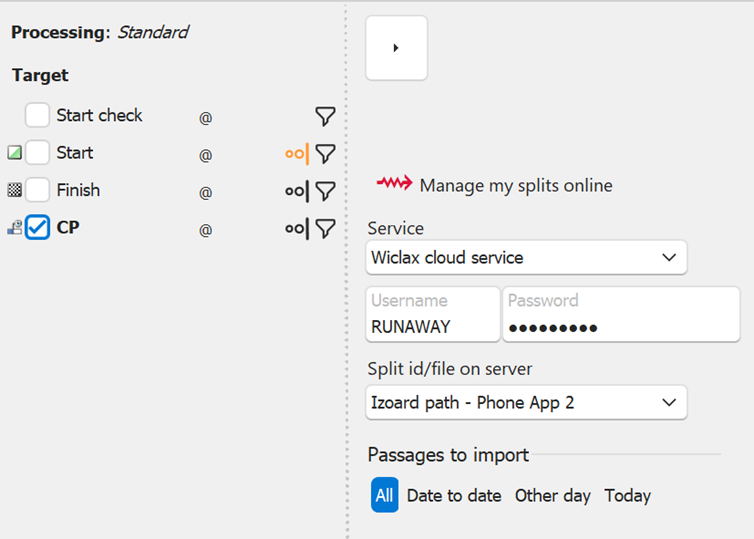The image size is (754, 539).
Task: Click the filter icon in Finish row
Action: point(325,190)
